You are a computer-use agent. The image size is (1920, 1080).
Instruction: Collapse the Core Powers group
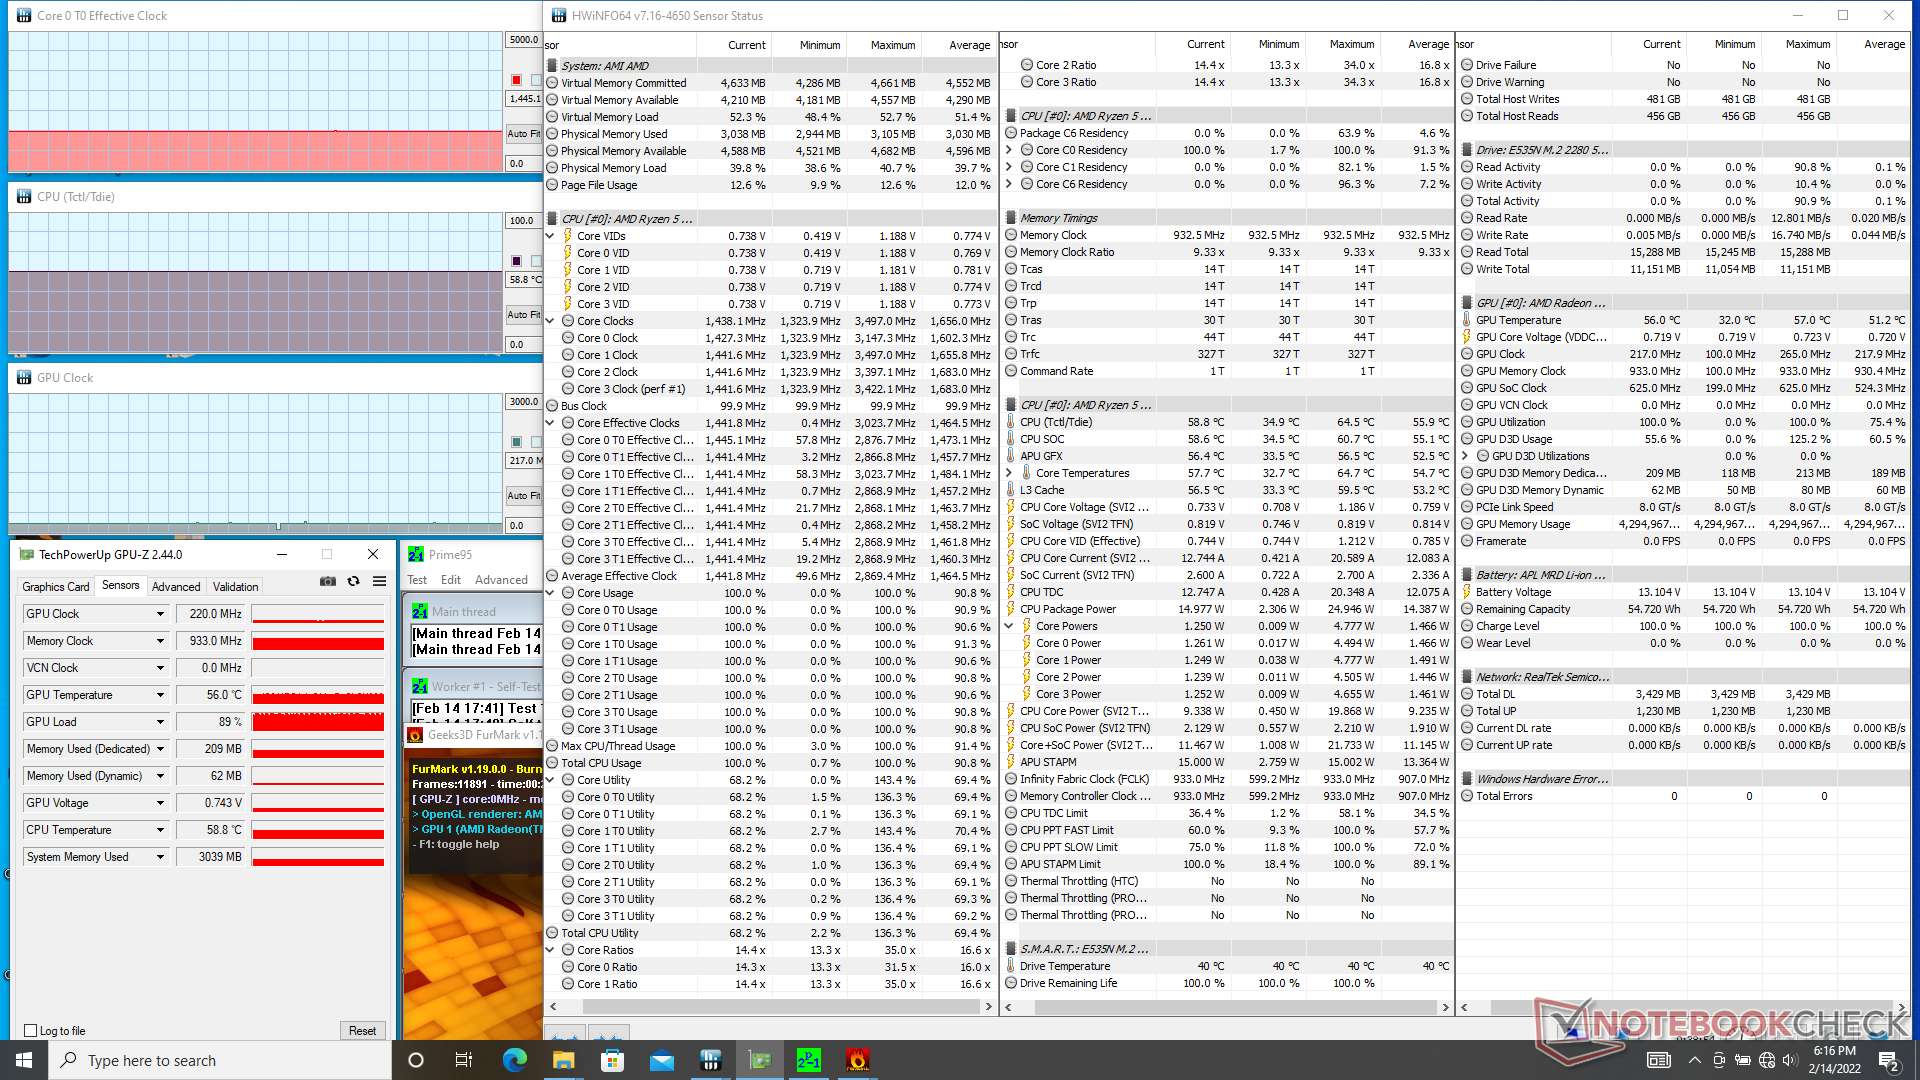(x=1009, y=626)
